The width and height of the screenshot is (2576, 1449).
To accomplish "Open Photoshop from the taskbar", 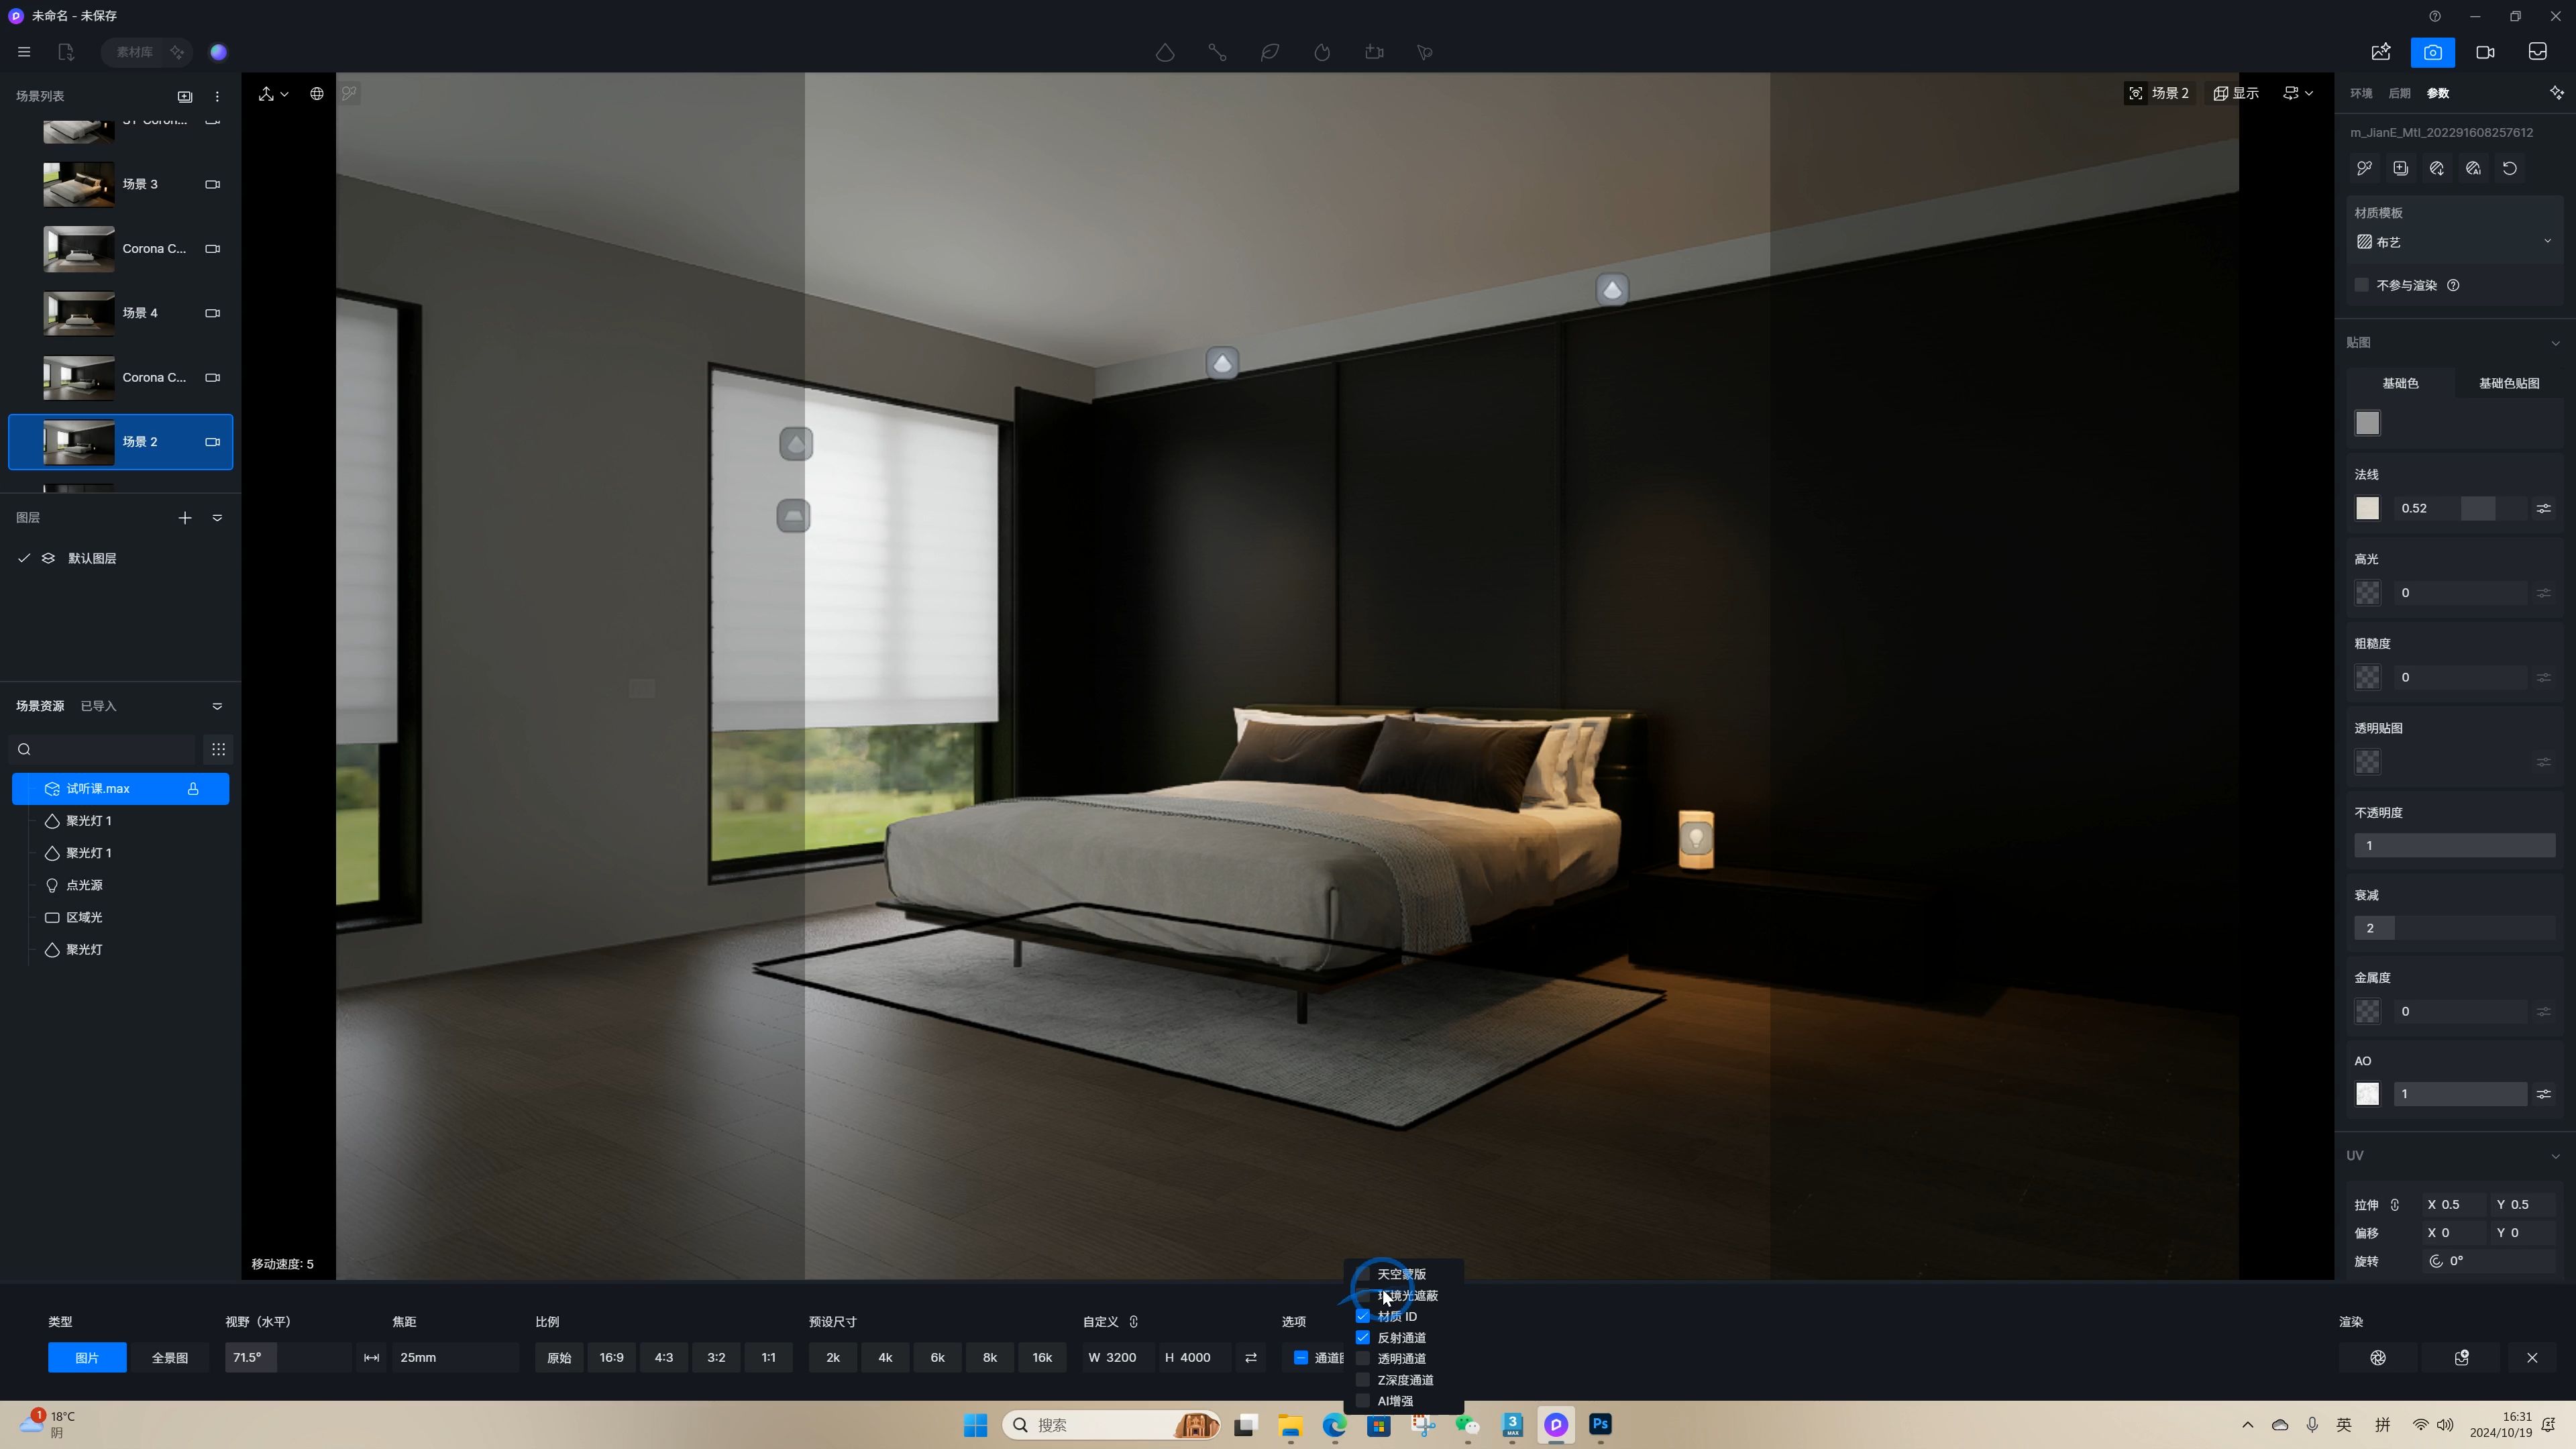I will click(x=1600, y=1425).
